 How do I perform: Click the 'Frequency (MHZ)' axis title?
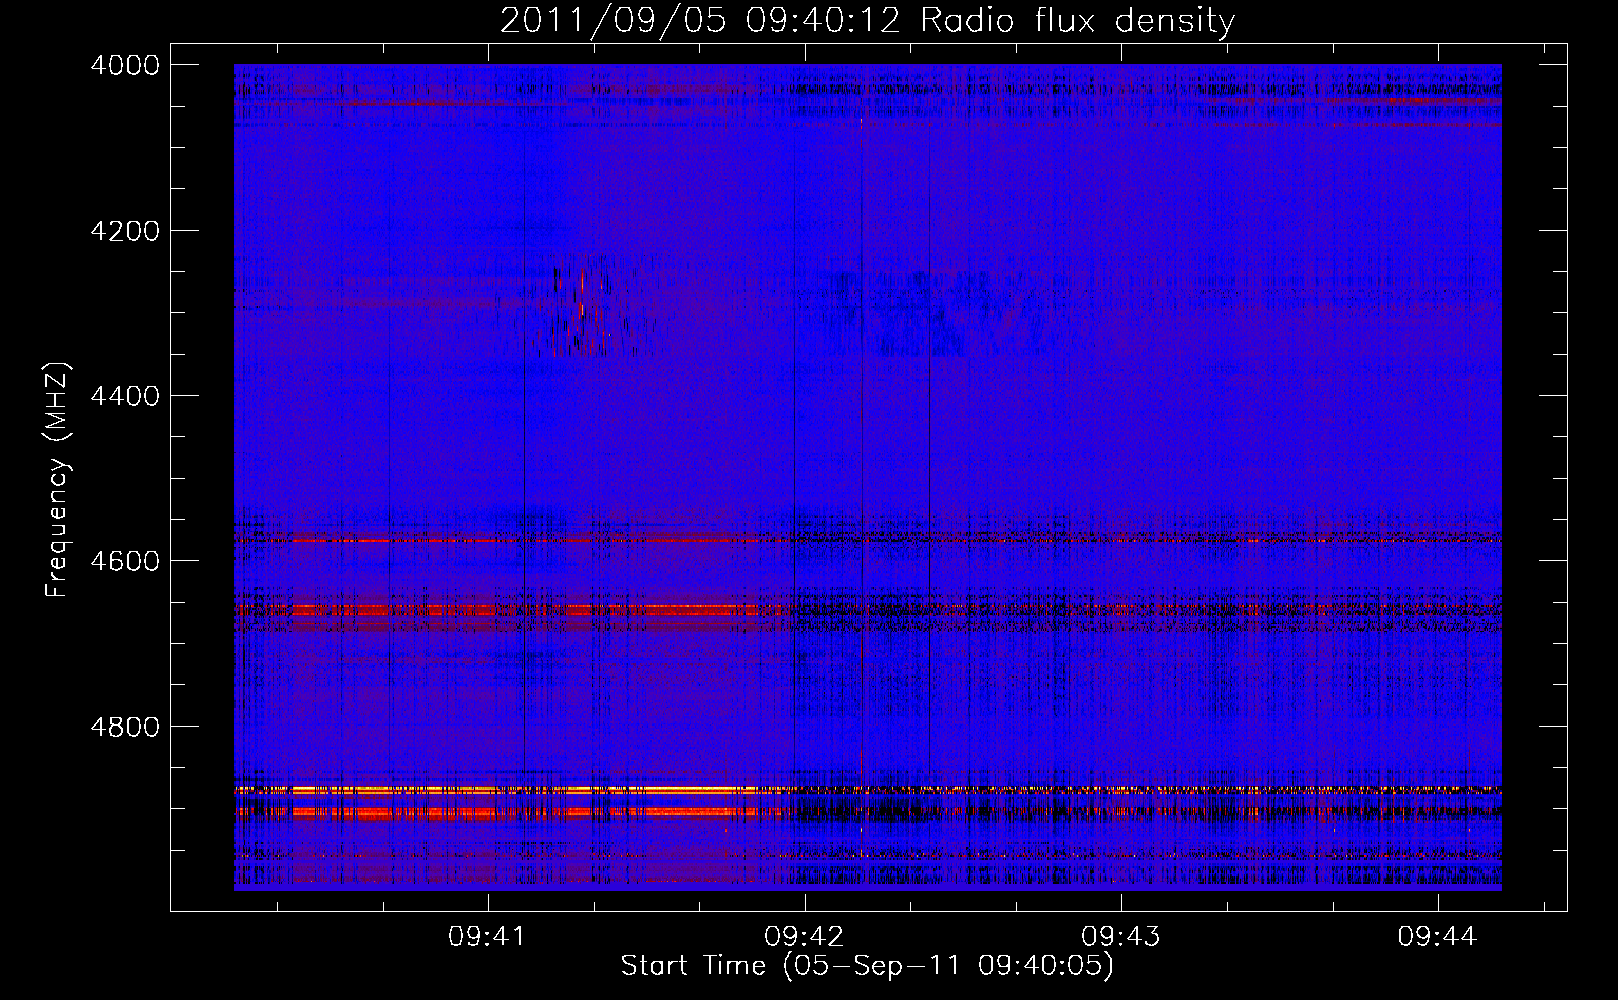58,480
